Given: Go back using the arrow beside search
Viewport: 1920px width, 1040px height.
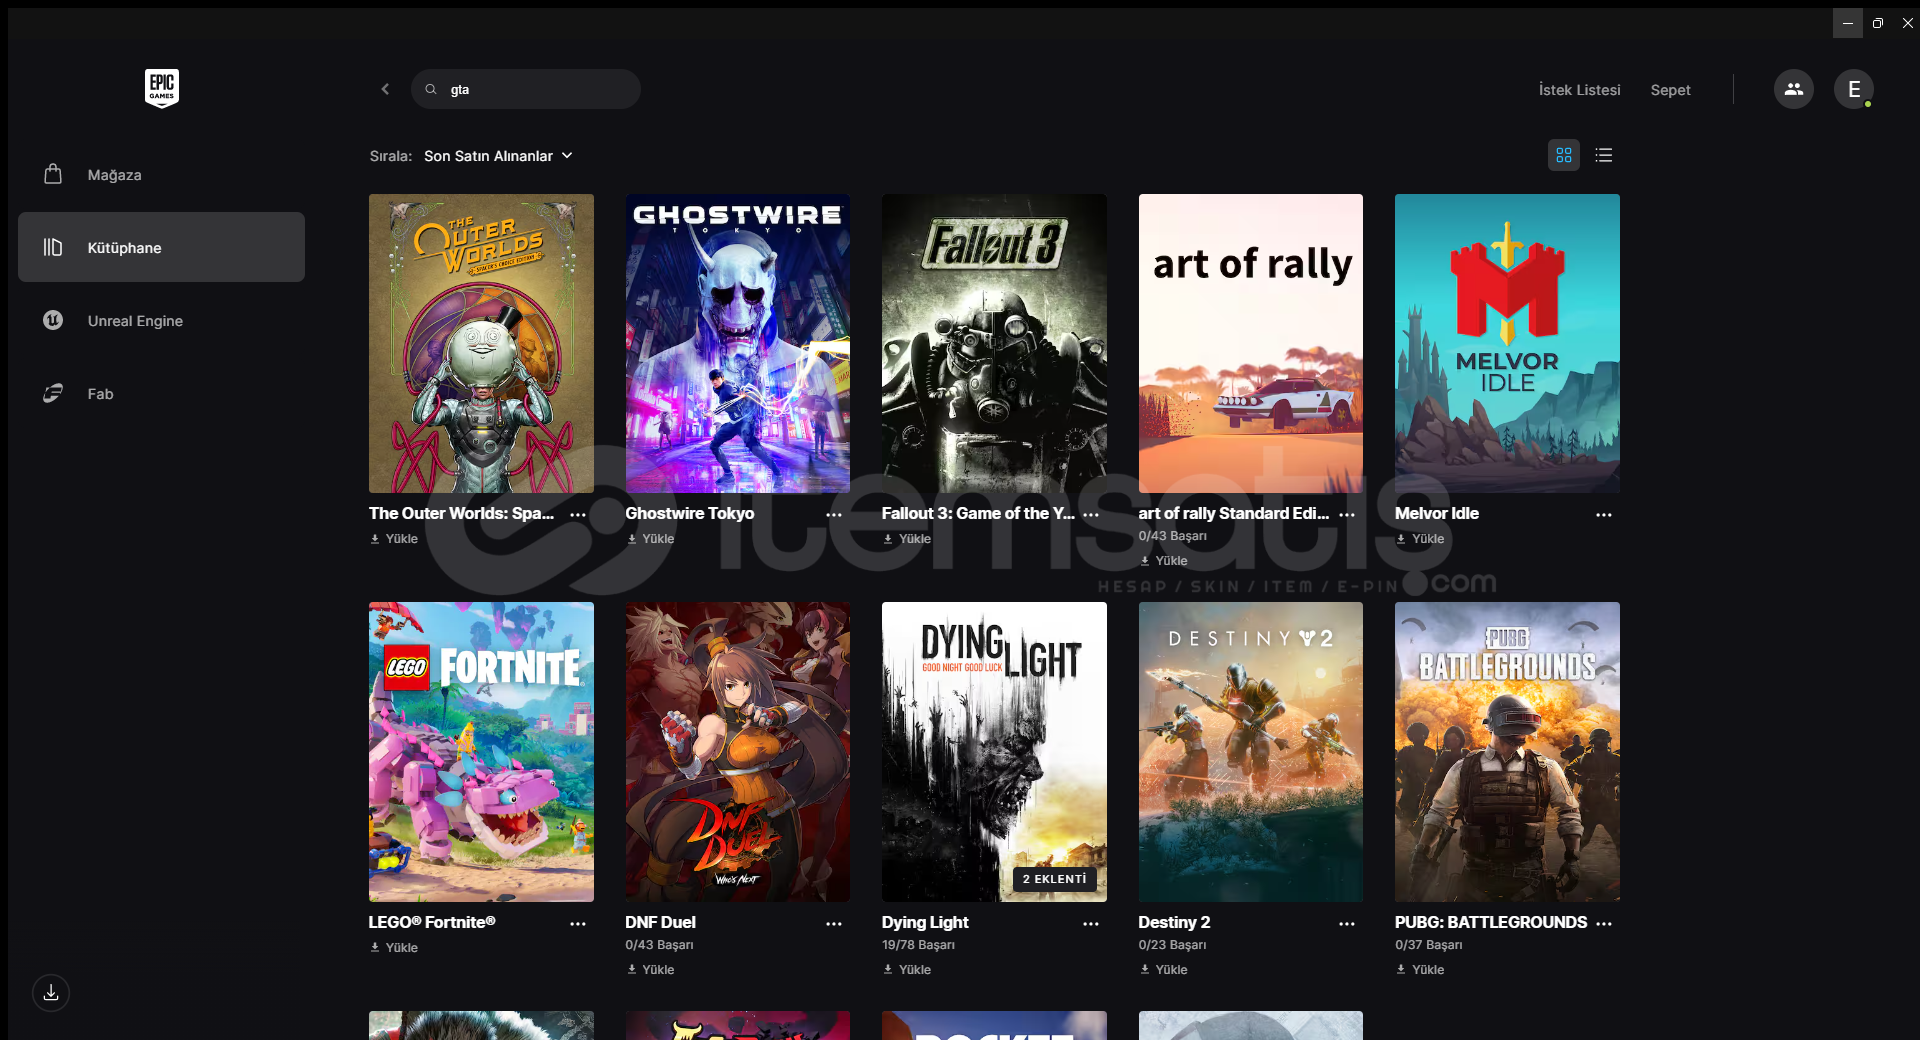Looking at the screenshot, I should 385,89.
